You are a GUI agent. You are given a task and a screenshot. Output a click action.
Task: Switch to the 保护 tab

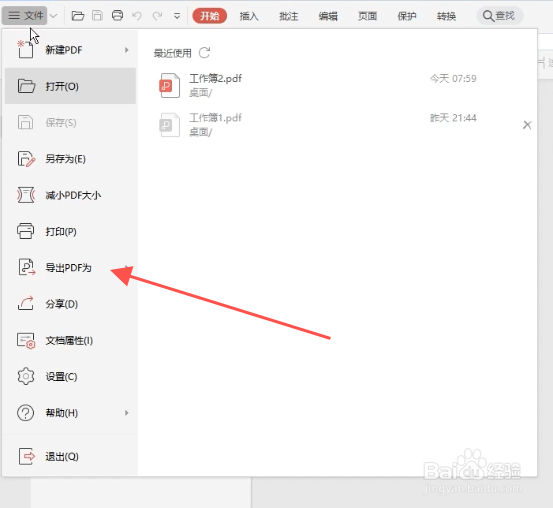tap(407, 16)
